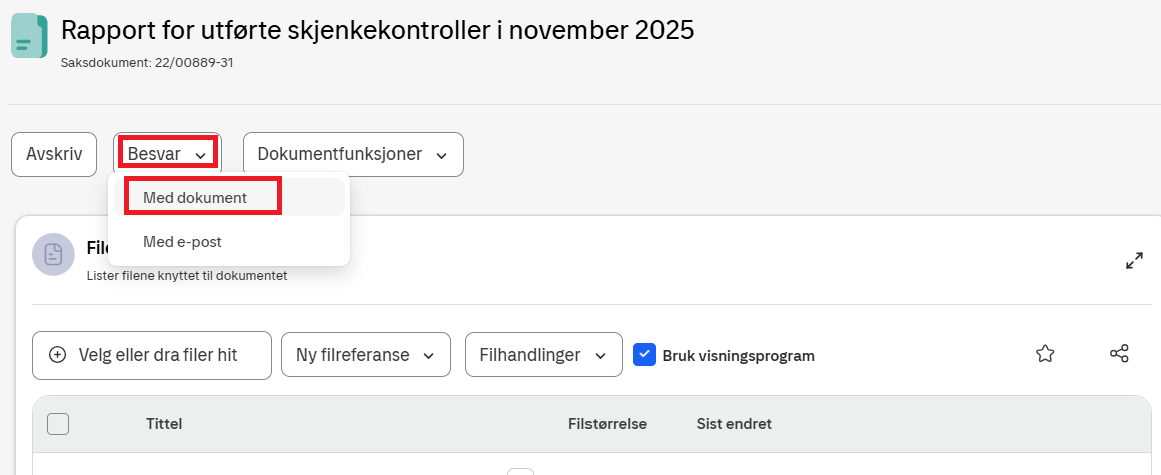Select the Med e-post menu option
Screen dimensions: 1161x475
point(182,242)
